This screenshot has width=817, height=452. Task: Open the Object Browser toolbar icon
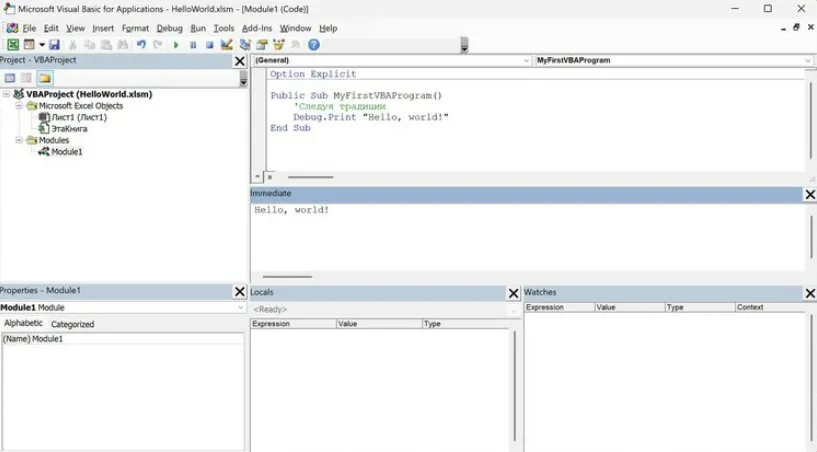click(279, 45)
